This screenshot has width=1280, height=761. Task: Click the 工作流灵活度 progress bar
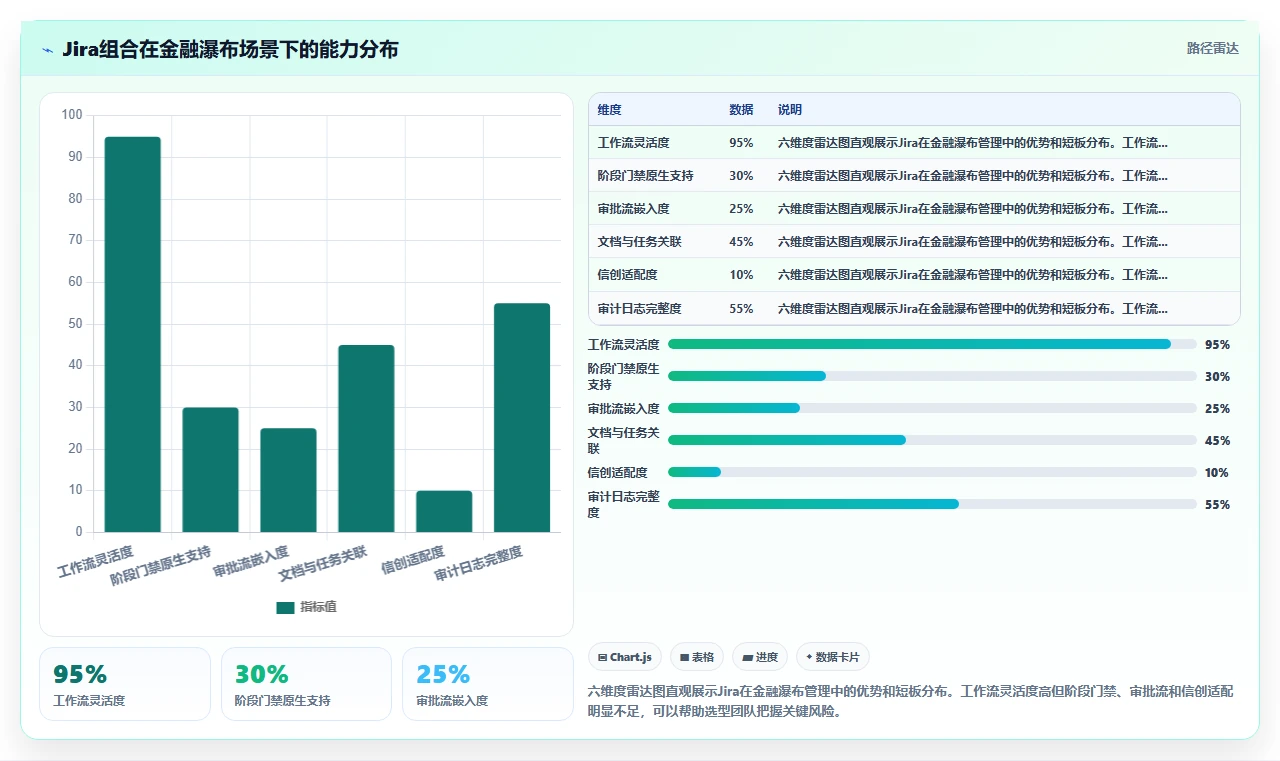point(932,344)
